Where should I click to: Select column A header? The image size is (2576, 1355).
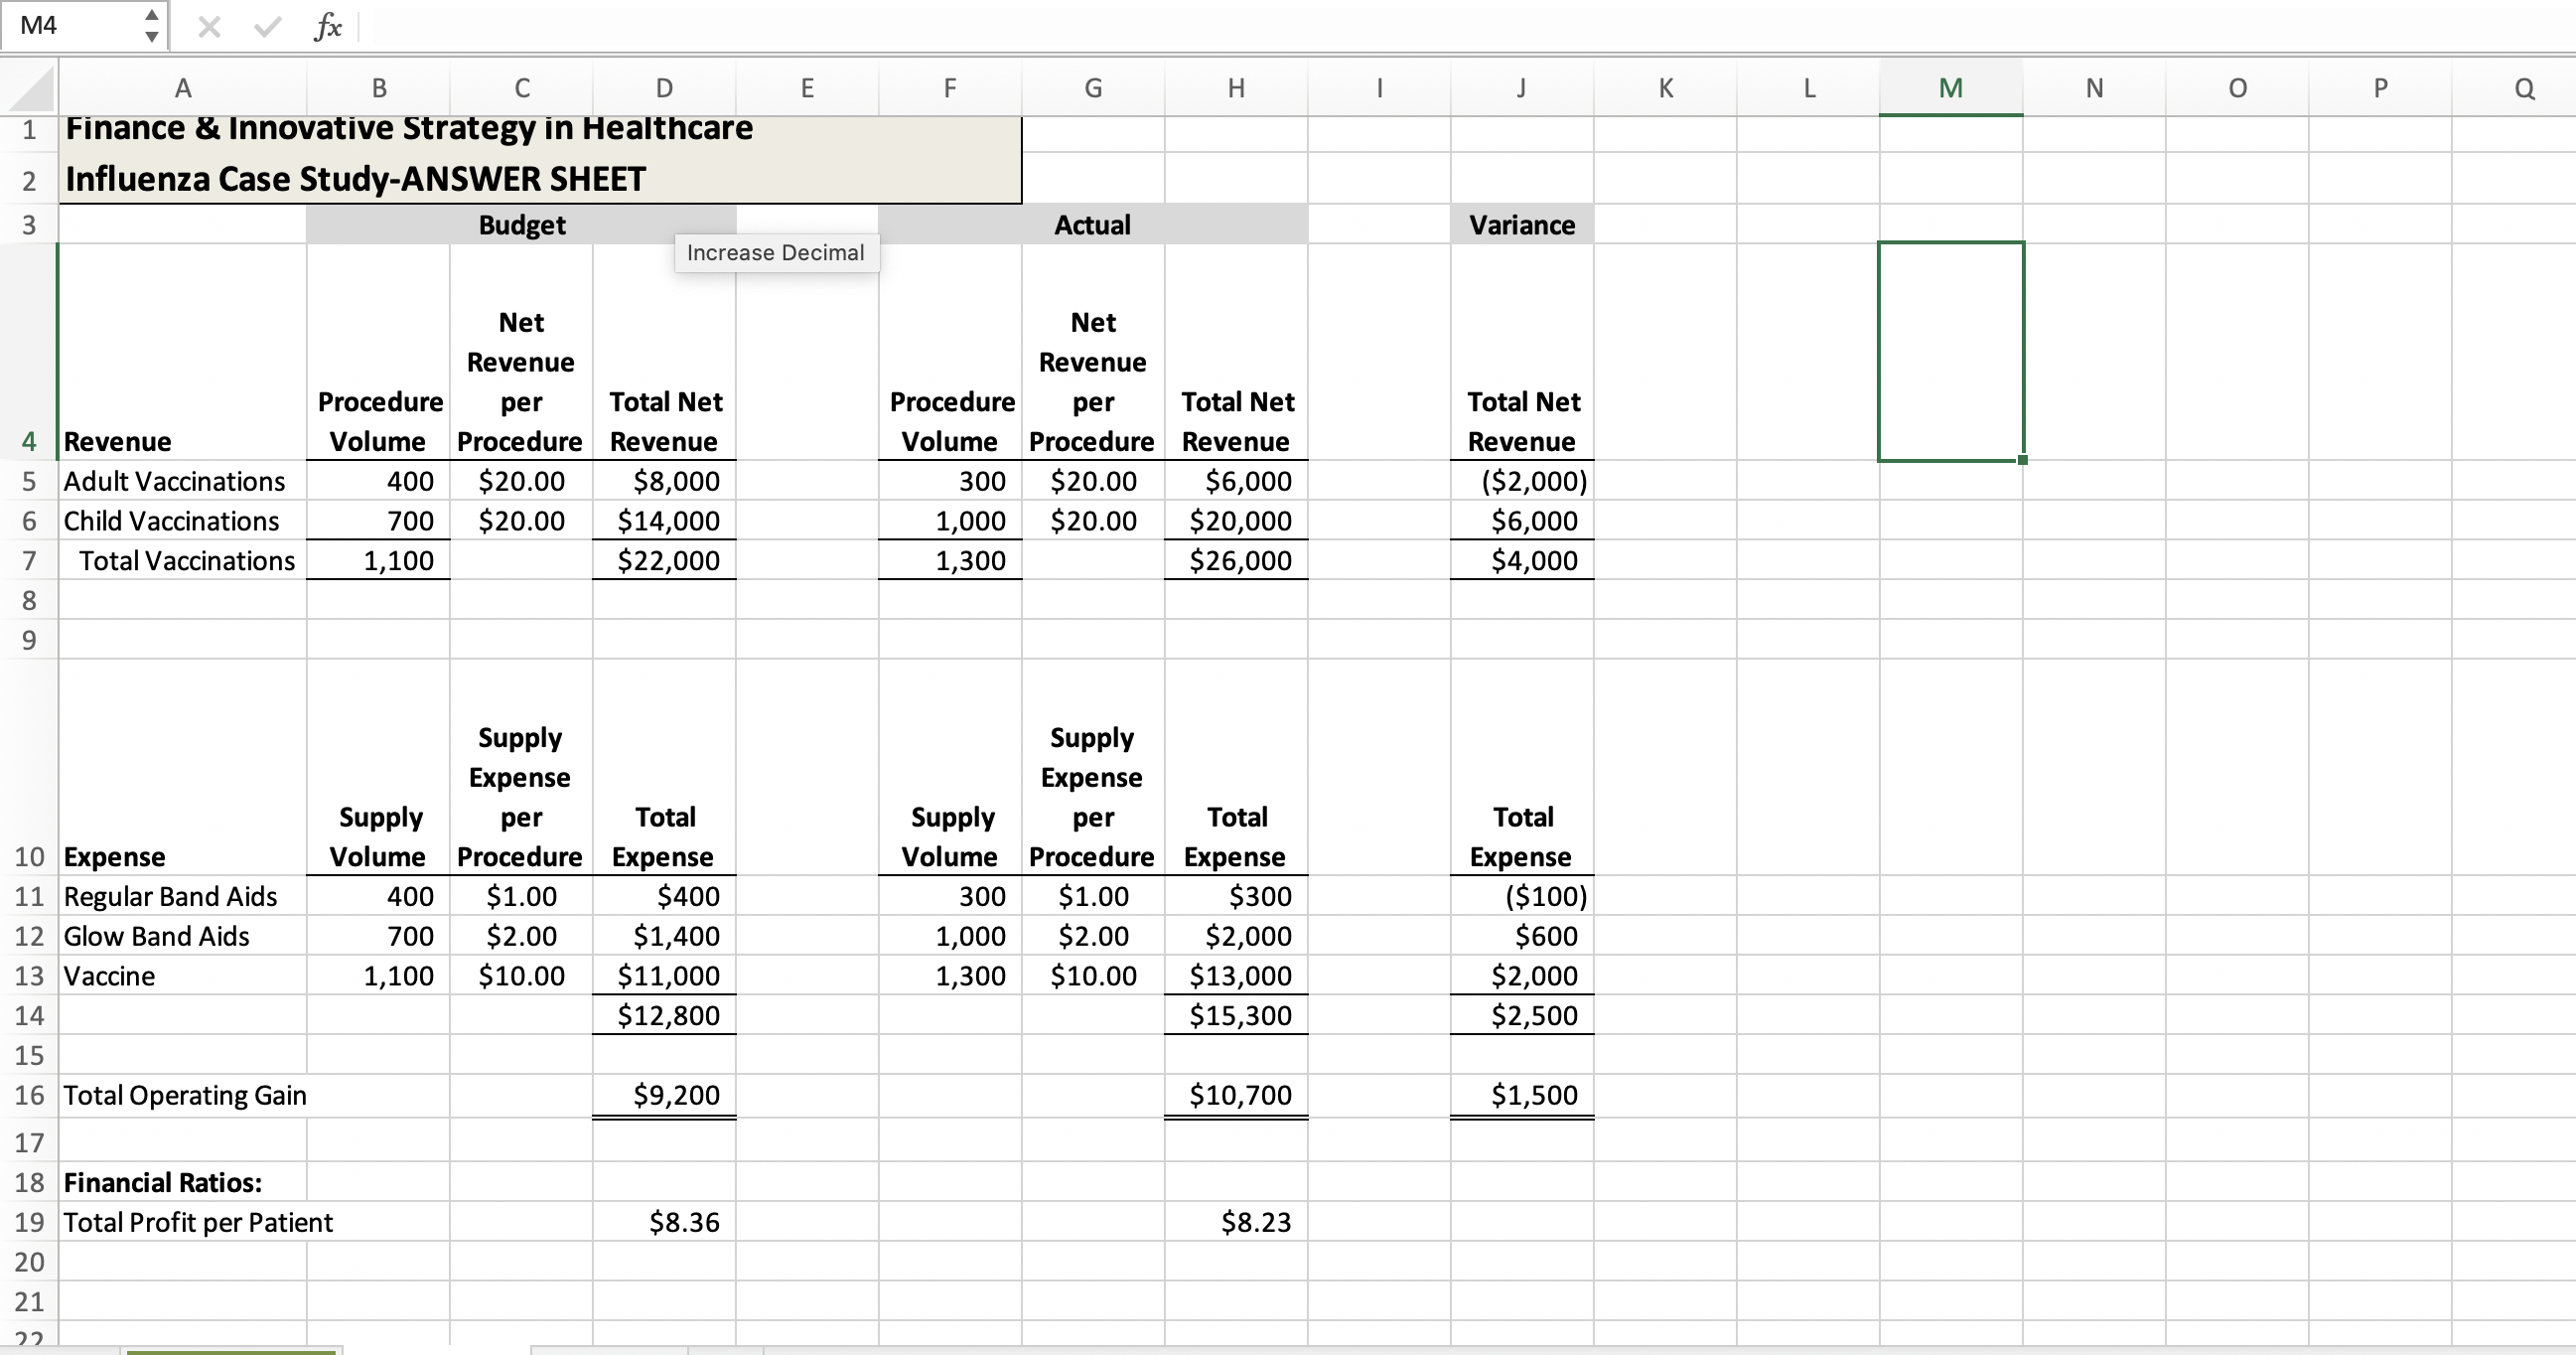[x=183, y=89]
